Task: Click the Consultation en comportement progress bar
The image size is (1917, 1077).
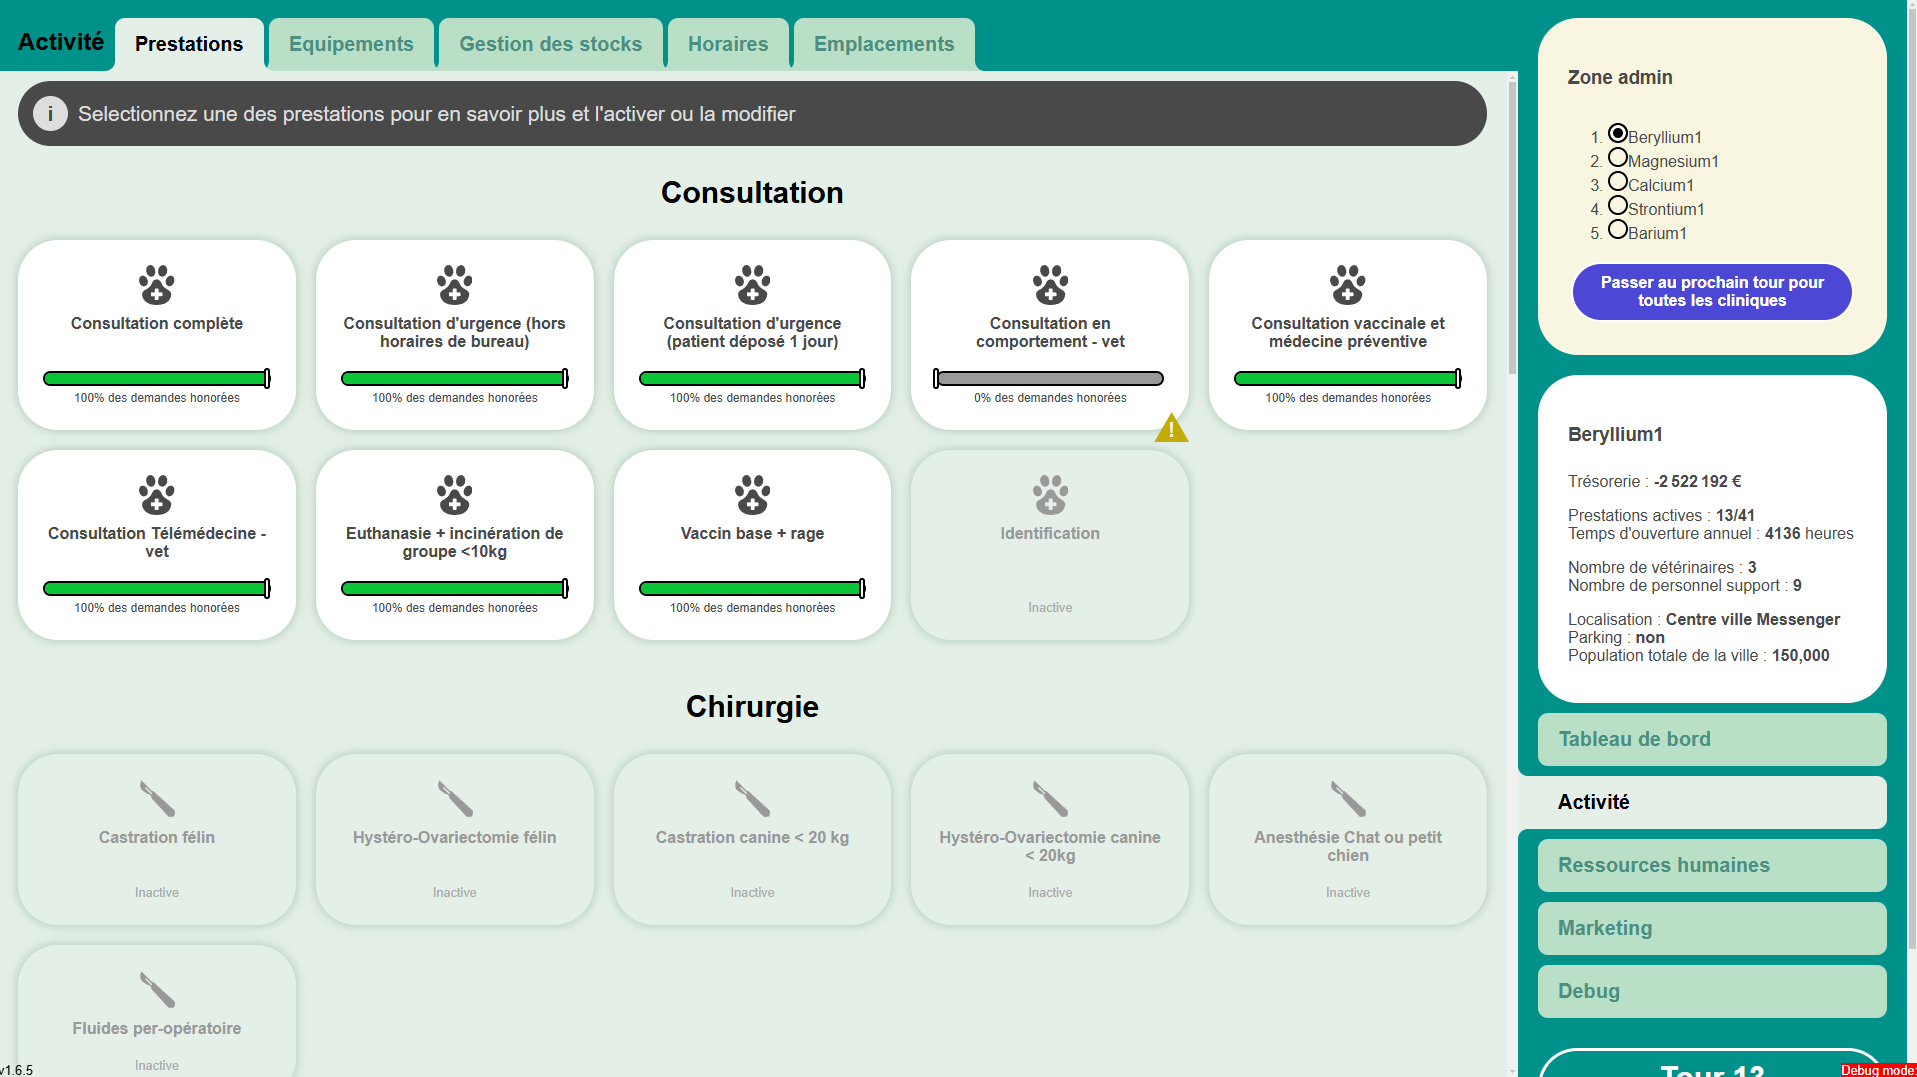Action: click(x=1049, y=379)
